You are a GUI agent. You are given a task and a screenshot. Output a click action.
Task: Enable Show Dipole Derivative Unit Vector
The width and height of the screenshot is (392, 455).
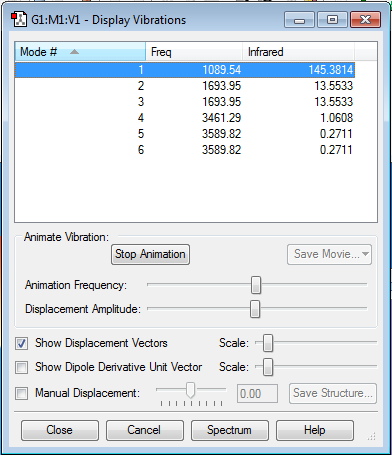pyautogui.click(x=22, y=367)
